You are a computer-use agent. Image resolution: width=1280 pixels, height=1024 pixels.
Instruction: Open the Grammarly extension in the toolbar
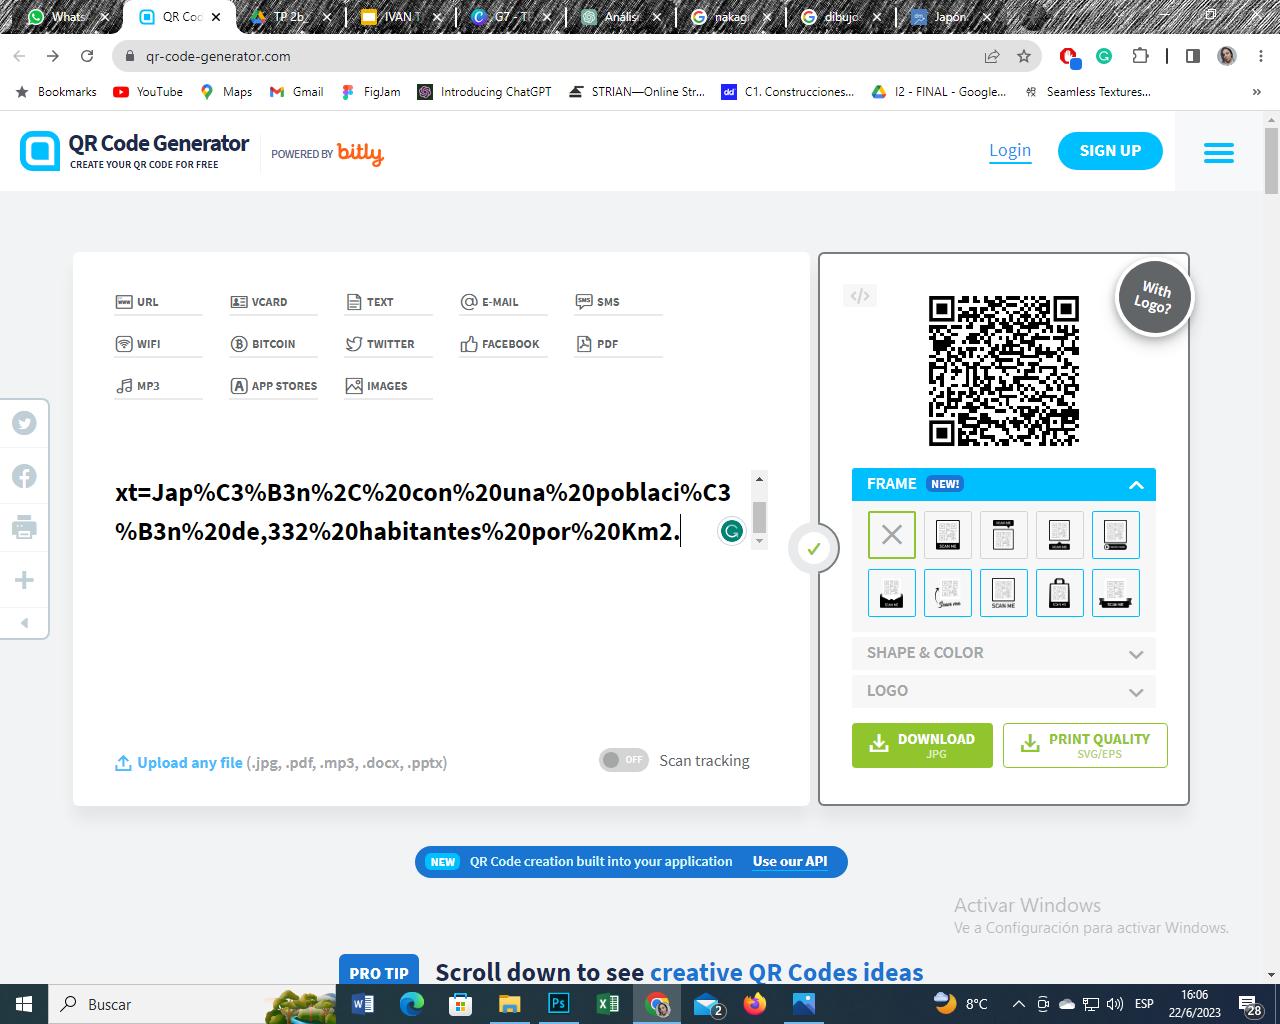click(1104, 56)
